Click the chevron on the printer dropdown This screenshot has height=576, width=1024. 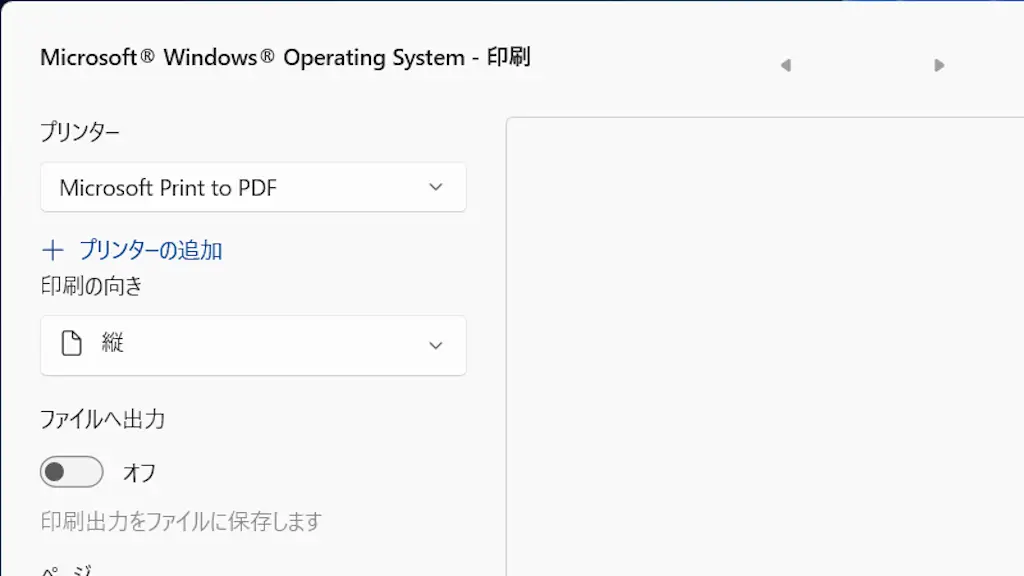(435, 187)
